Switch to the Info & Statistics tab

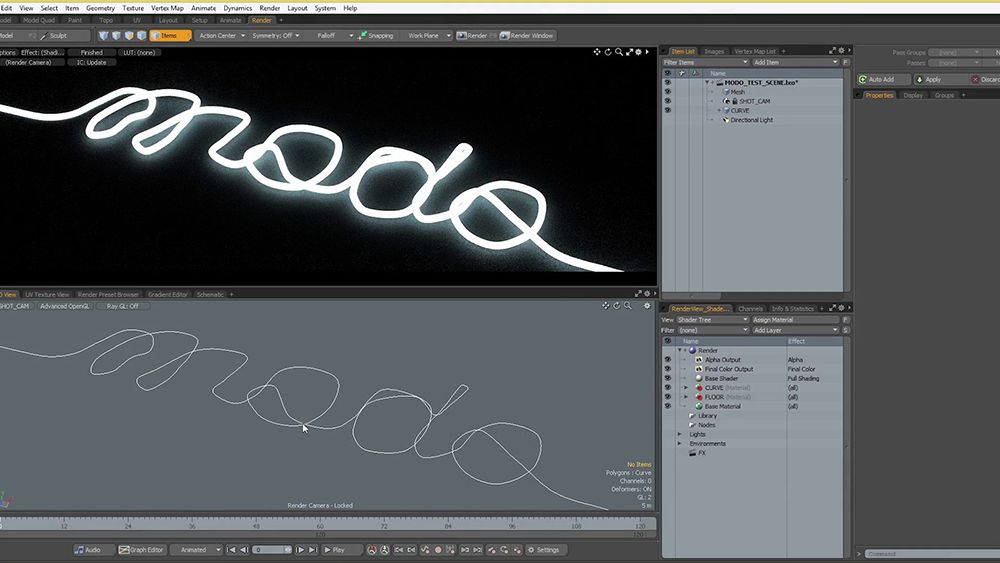(x=792, y=309)
